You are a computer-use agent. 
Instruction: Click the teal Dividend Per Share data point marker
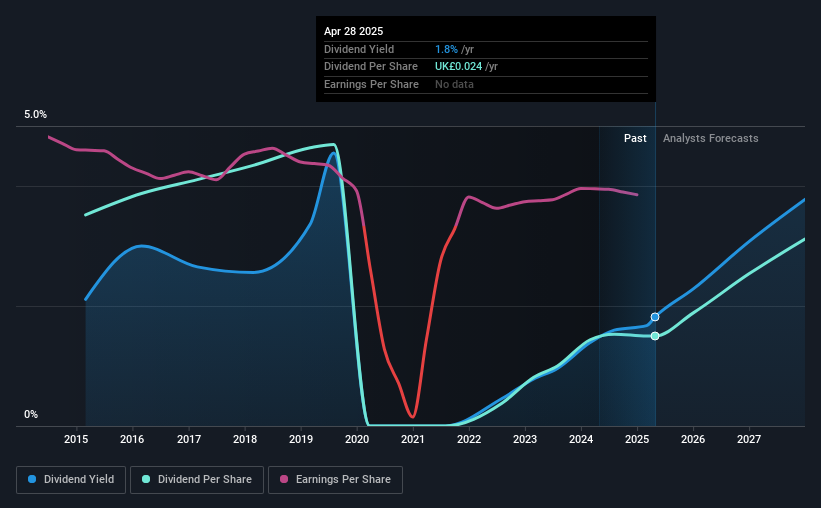655,336
